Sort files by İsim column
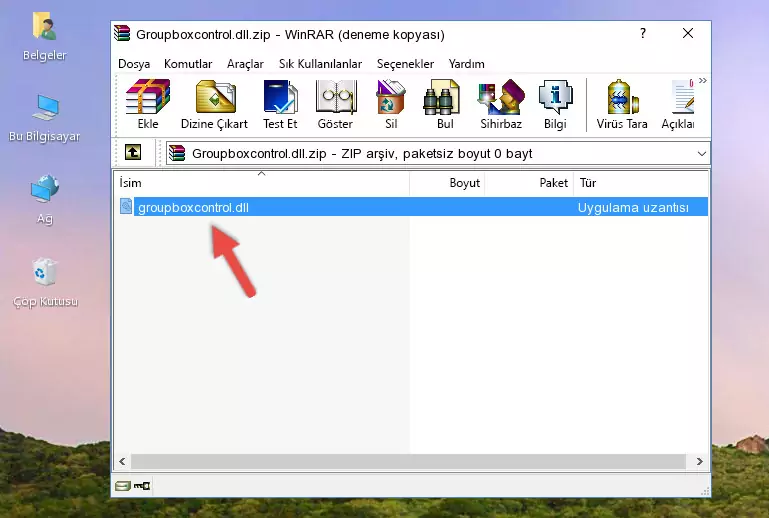The width and height of the screenshot is (769, 518). (262, 183)
